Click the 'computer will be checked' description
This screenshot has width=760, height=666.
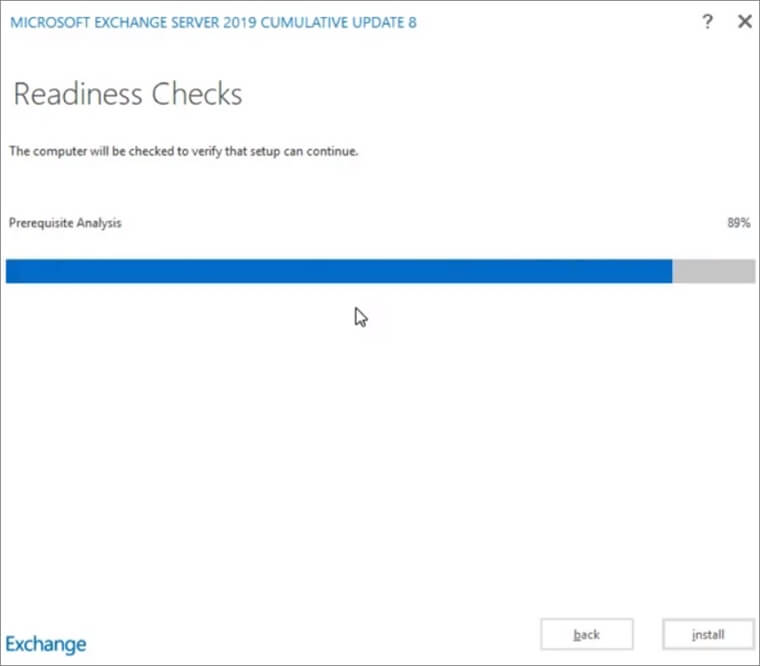click(x=184, y=151)
